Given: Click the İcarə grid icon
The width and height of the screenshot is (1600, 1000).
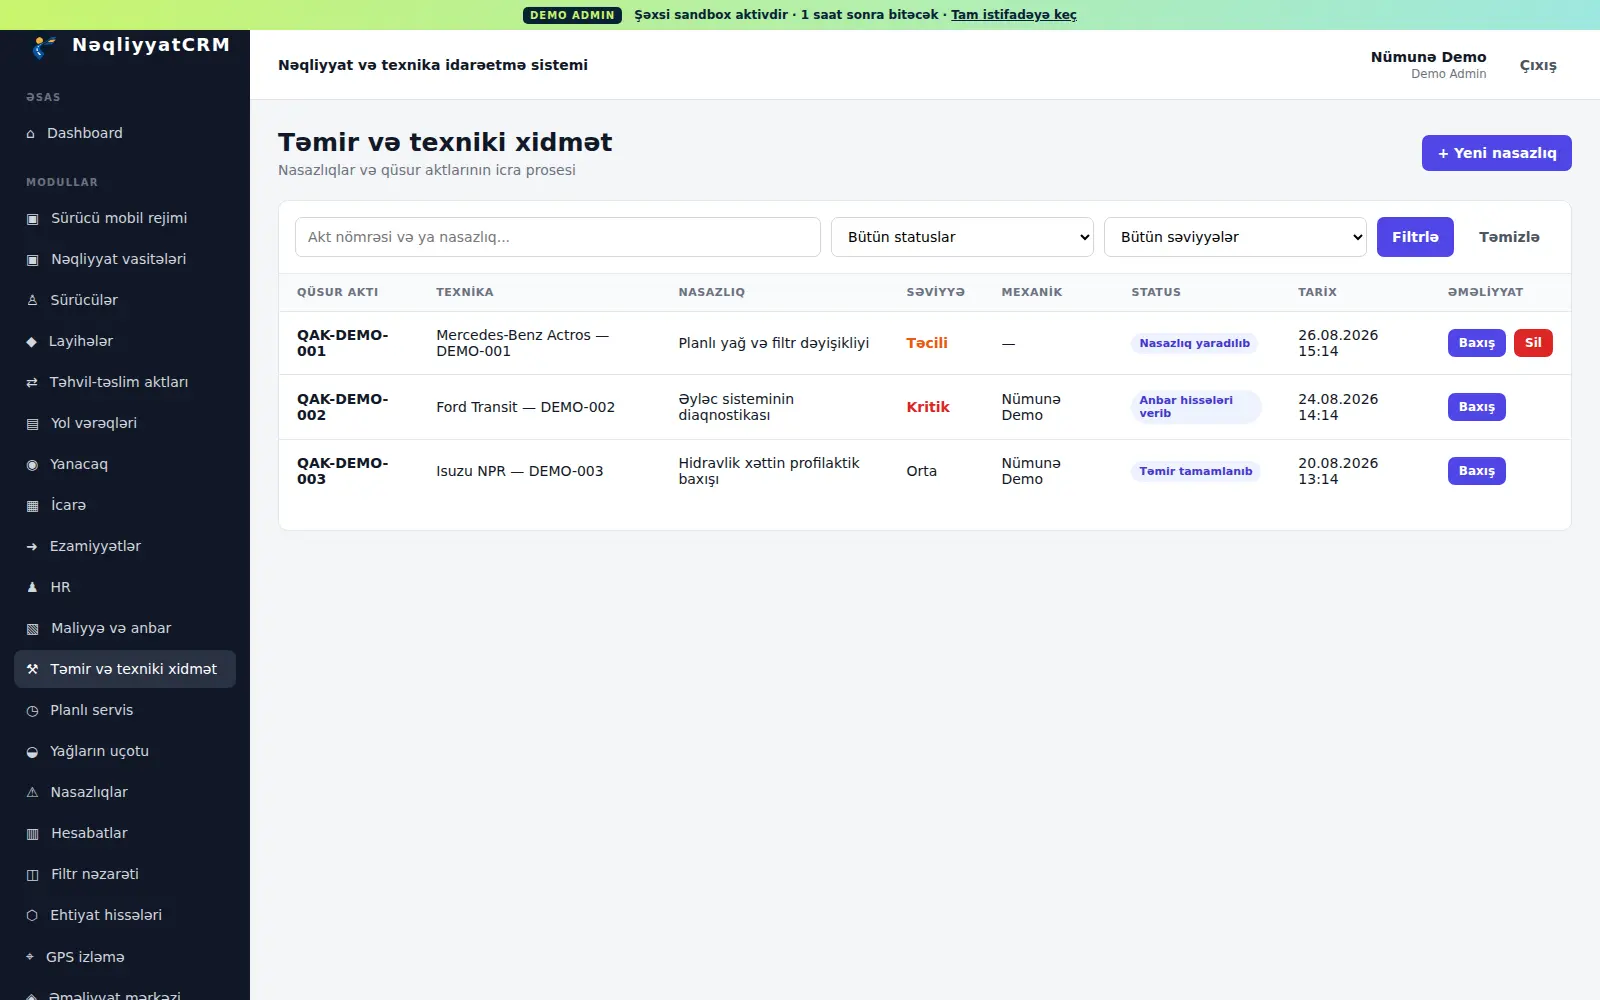Looking at the screenshot, I should click(x=32, y=506).
